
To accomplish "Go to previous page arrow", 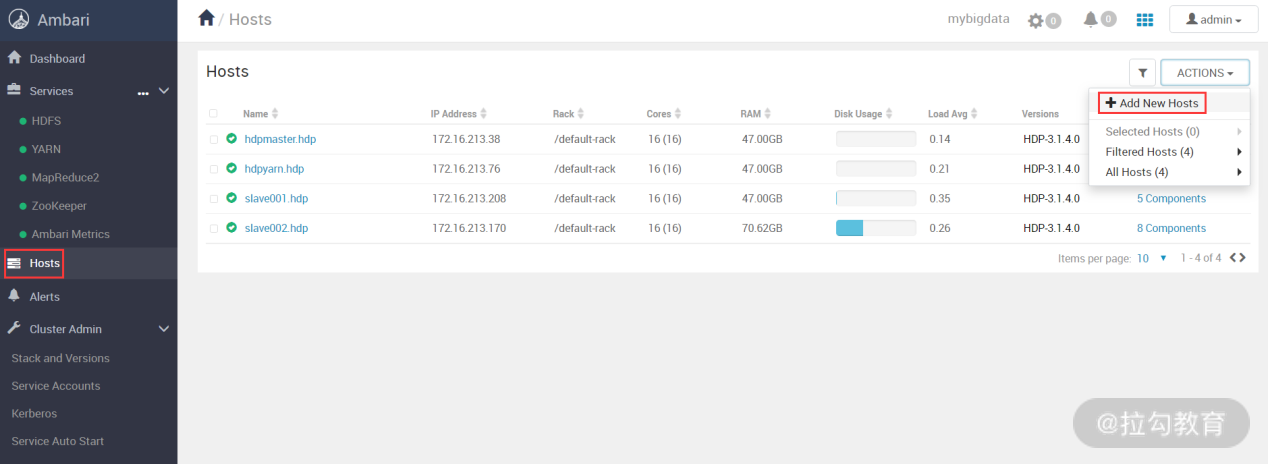I will pos(1233,258).
